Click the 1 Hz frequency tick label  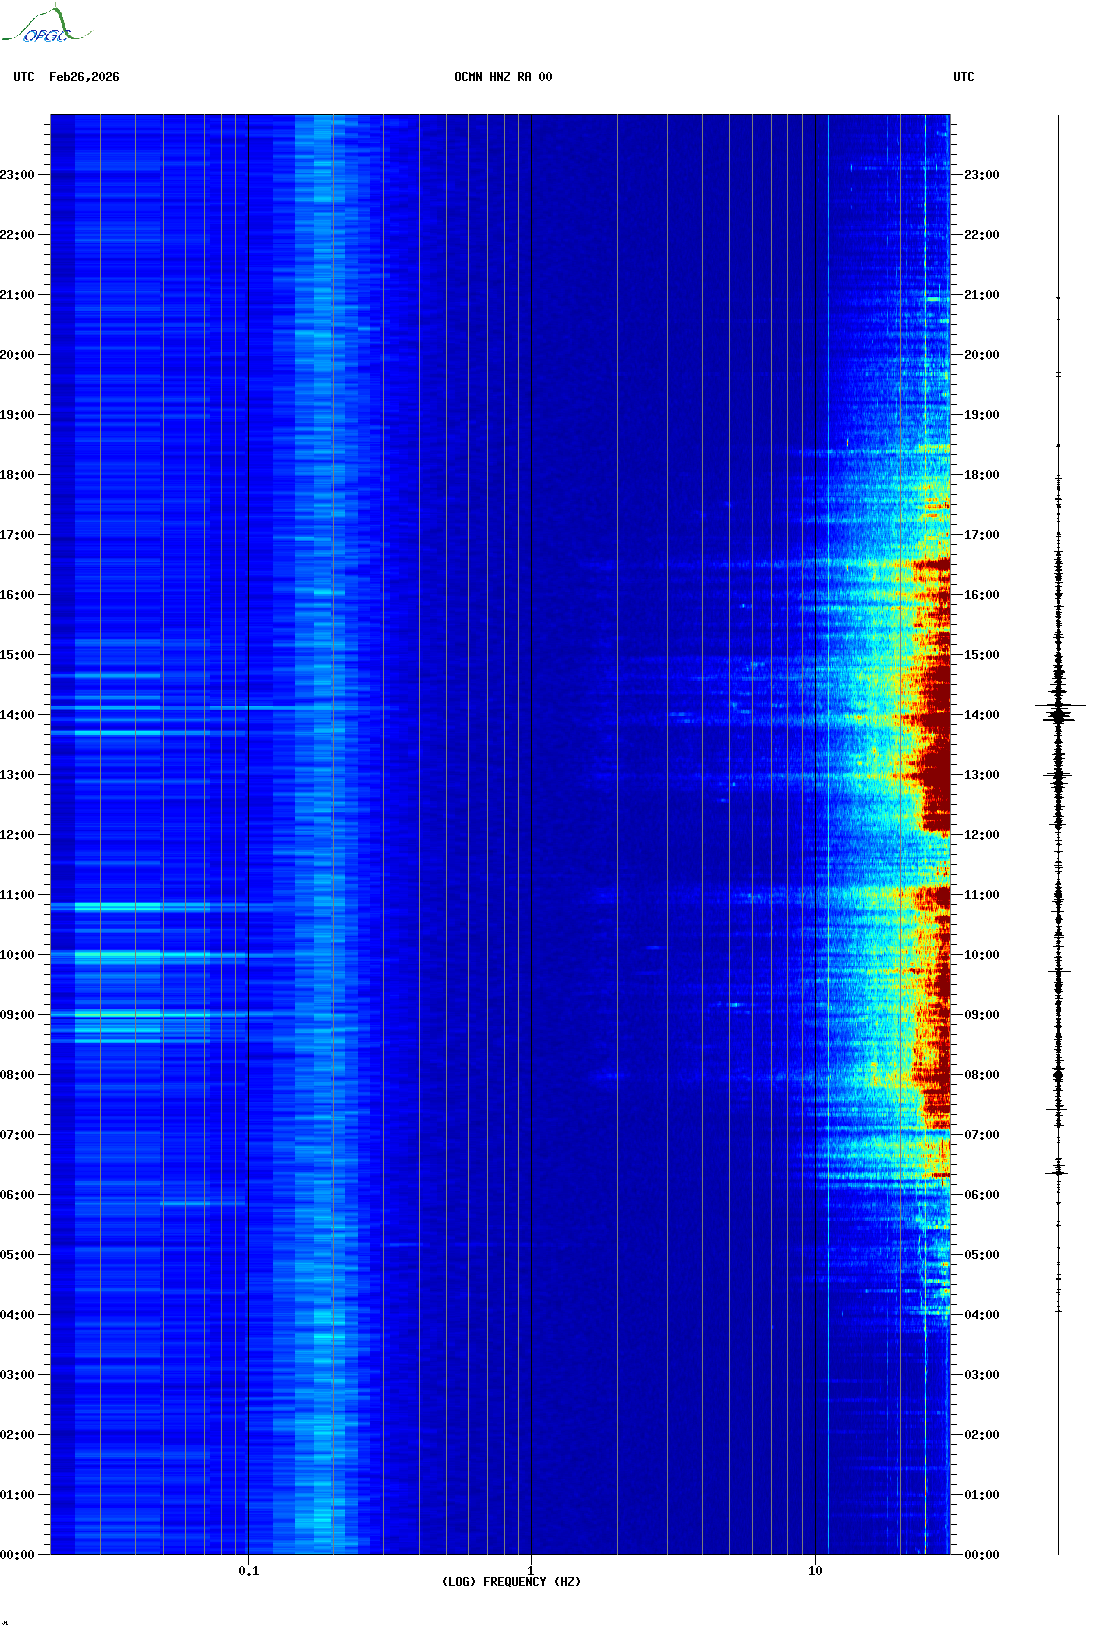point(531,1571)
